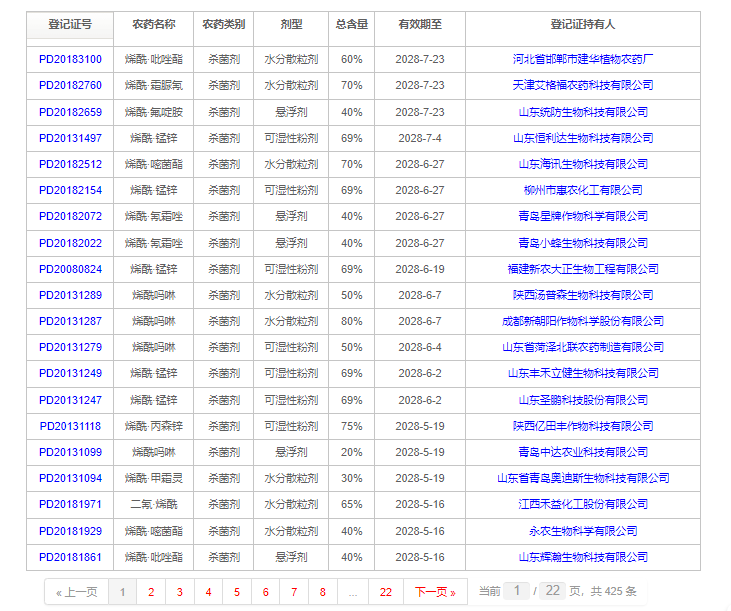
Task: Open registration number PD20181861
Action: coord(70,557)
